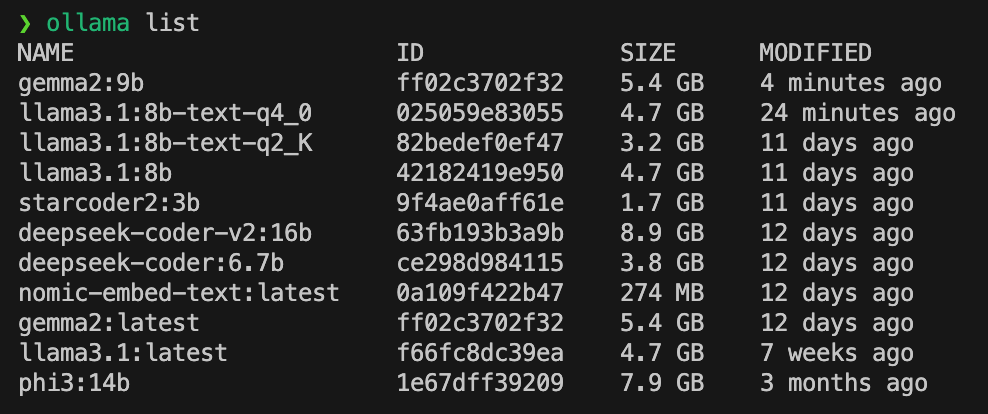
Task: Click the MODIFIED column header
Action: [815, 53]
